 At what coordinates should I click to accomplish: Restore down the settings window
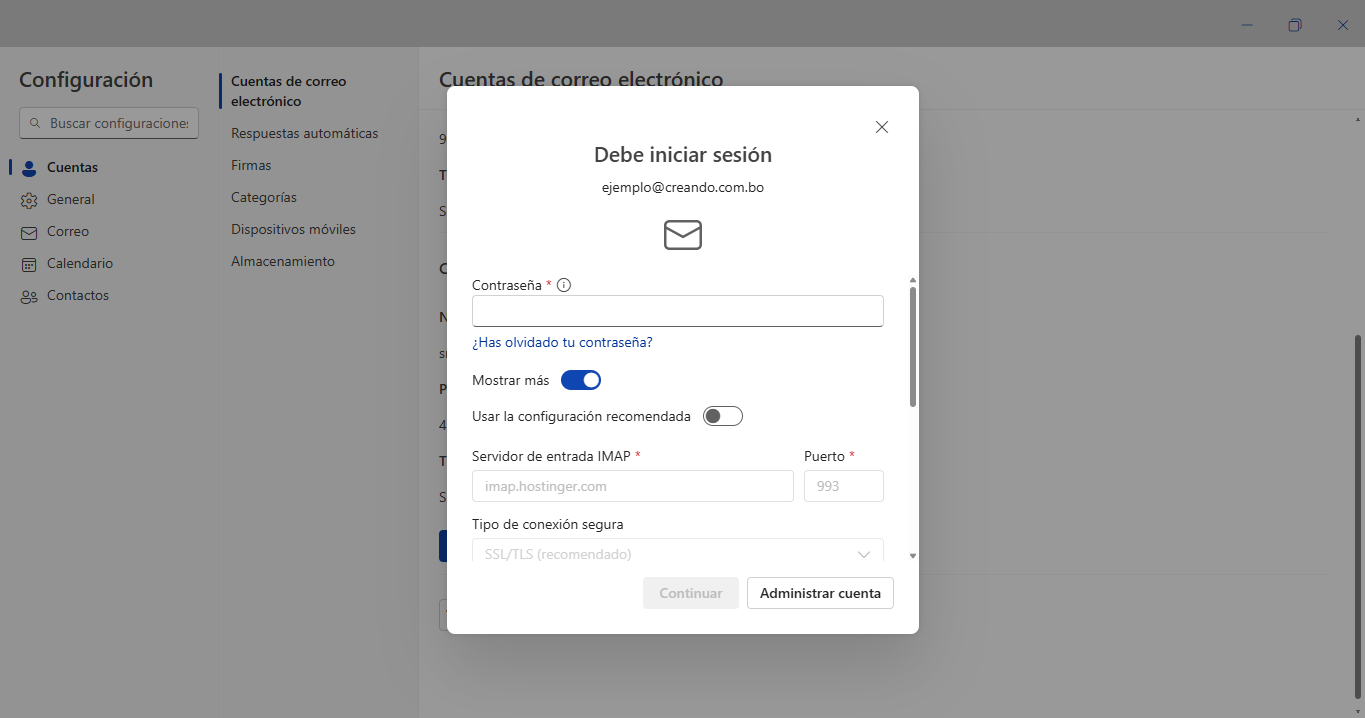tap(1295, 25)
